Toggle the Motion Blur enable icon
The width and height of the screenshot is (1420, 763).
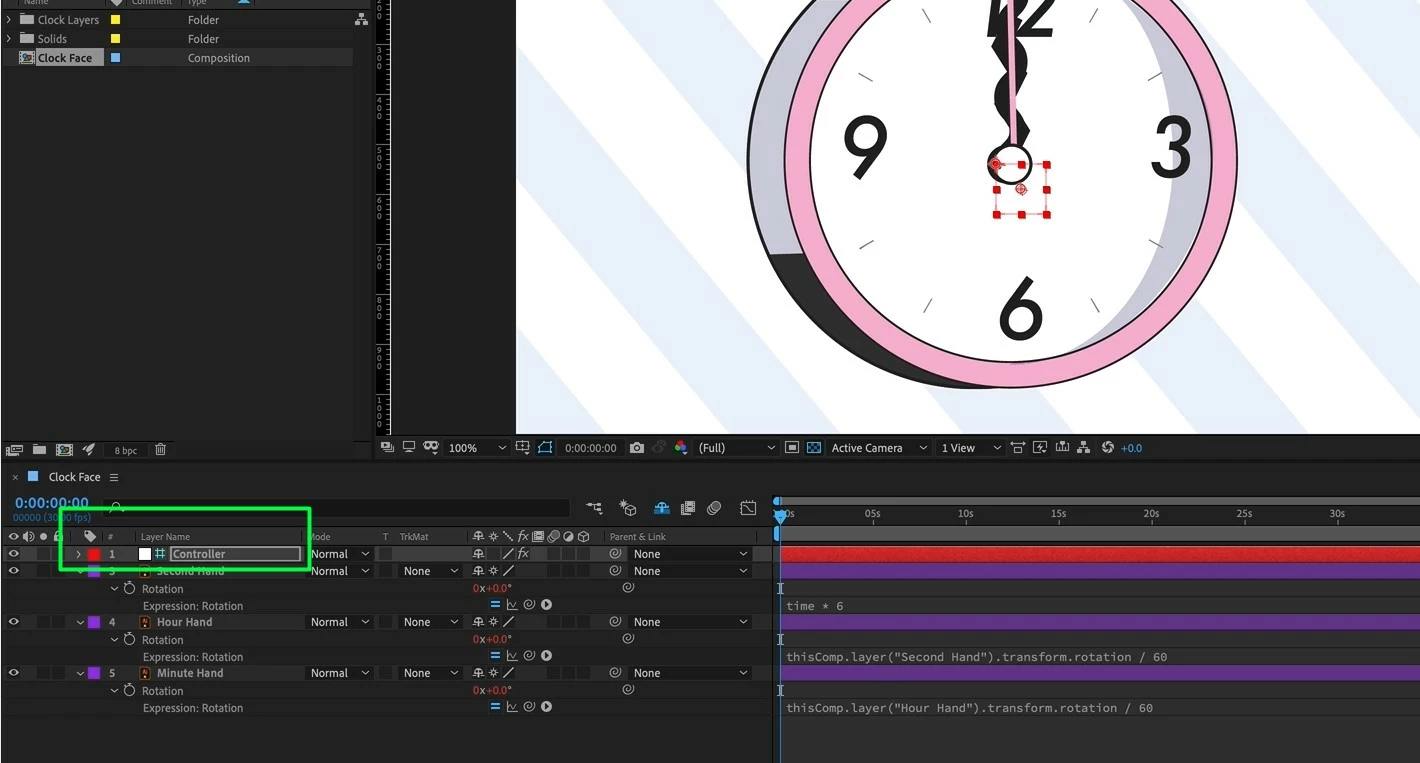[714, 508]
